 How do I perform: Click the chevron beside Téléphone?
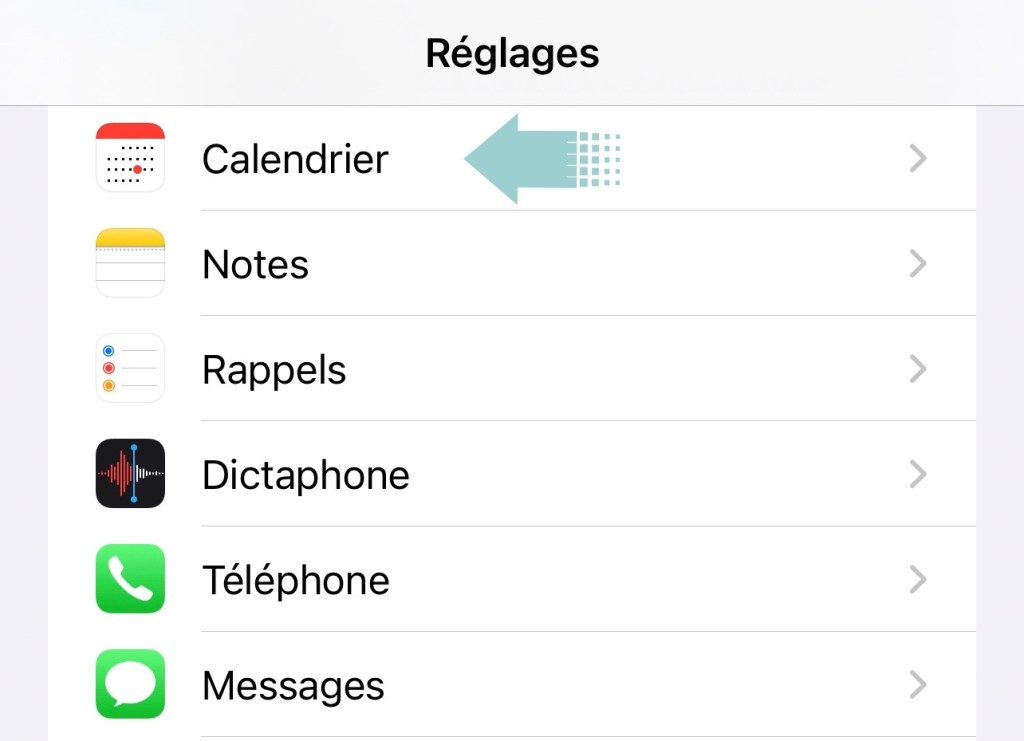click(x=918, y=579)
